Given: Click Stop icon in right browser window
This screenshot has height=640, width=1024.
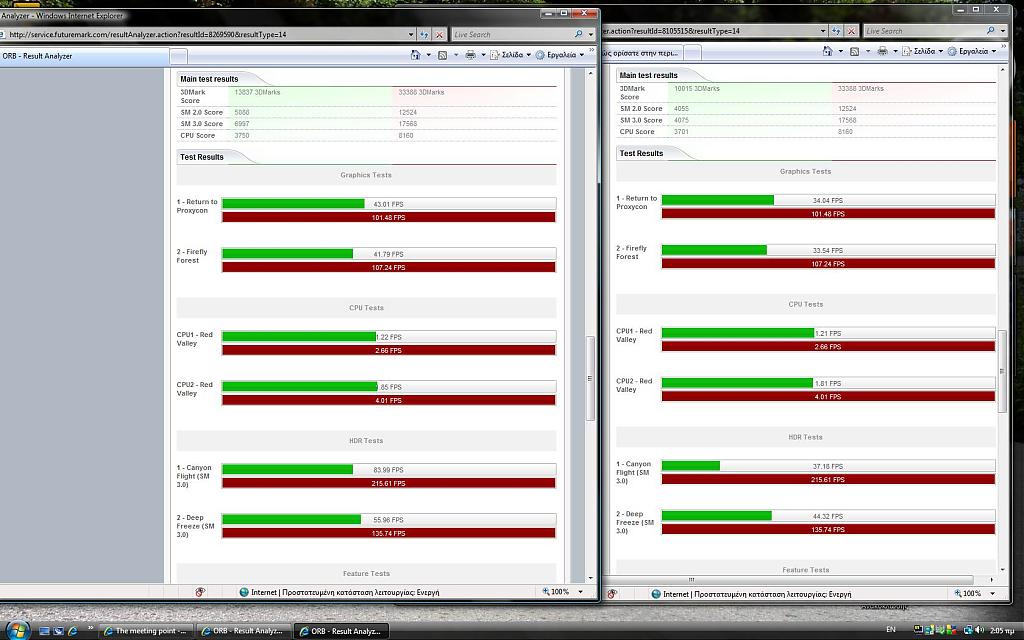Looking at the screenshot, I should tap(851, 31).
